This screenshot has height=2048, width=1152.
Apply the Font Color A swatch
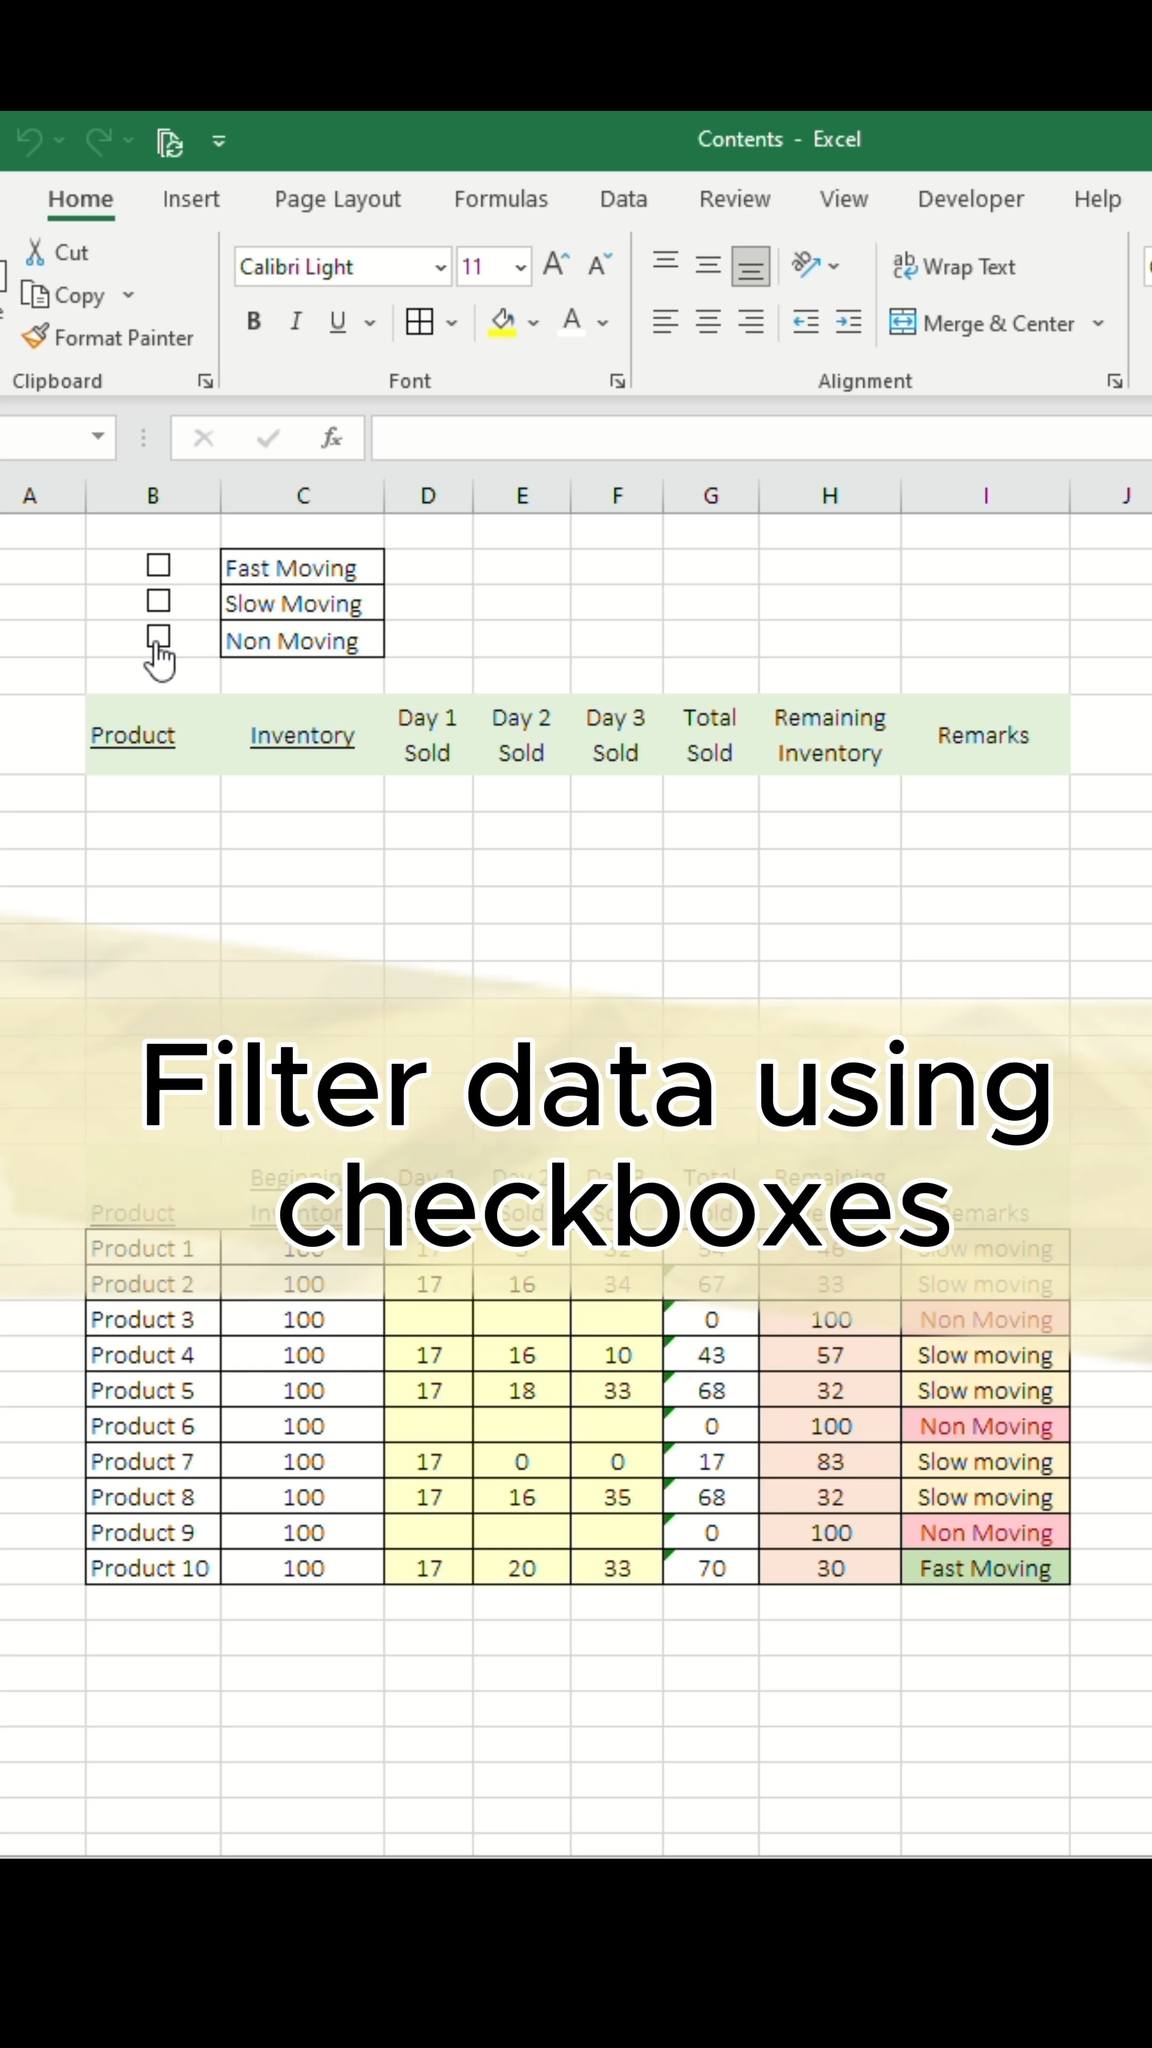(572, 322)
